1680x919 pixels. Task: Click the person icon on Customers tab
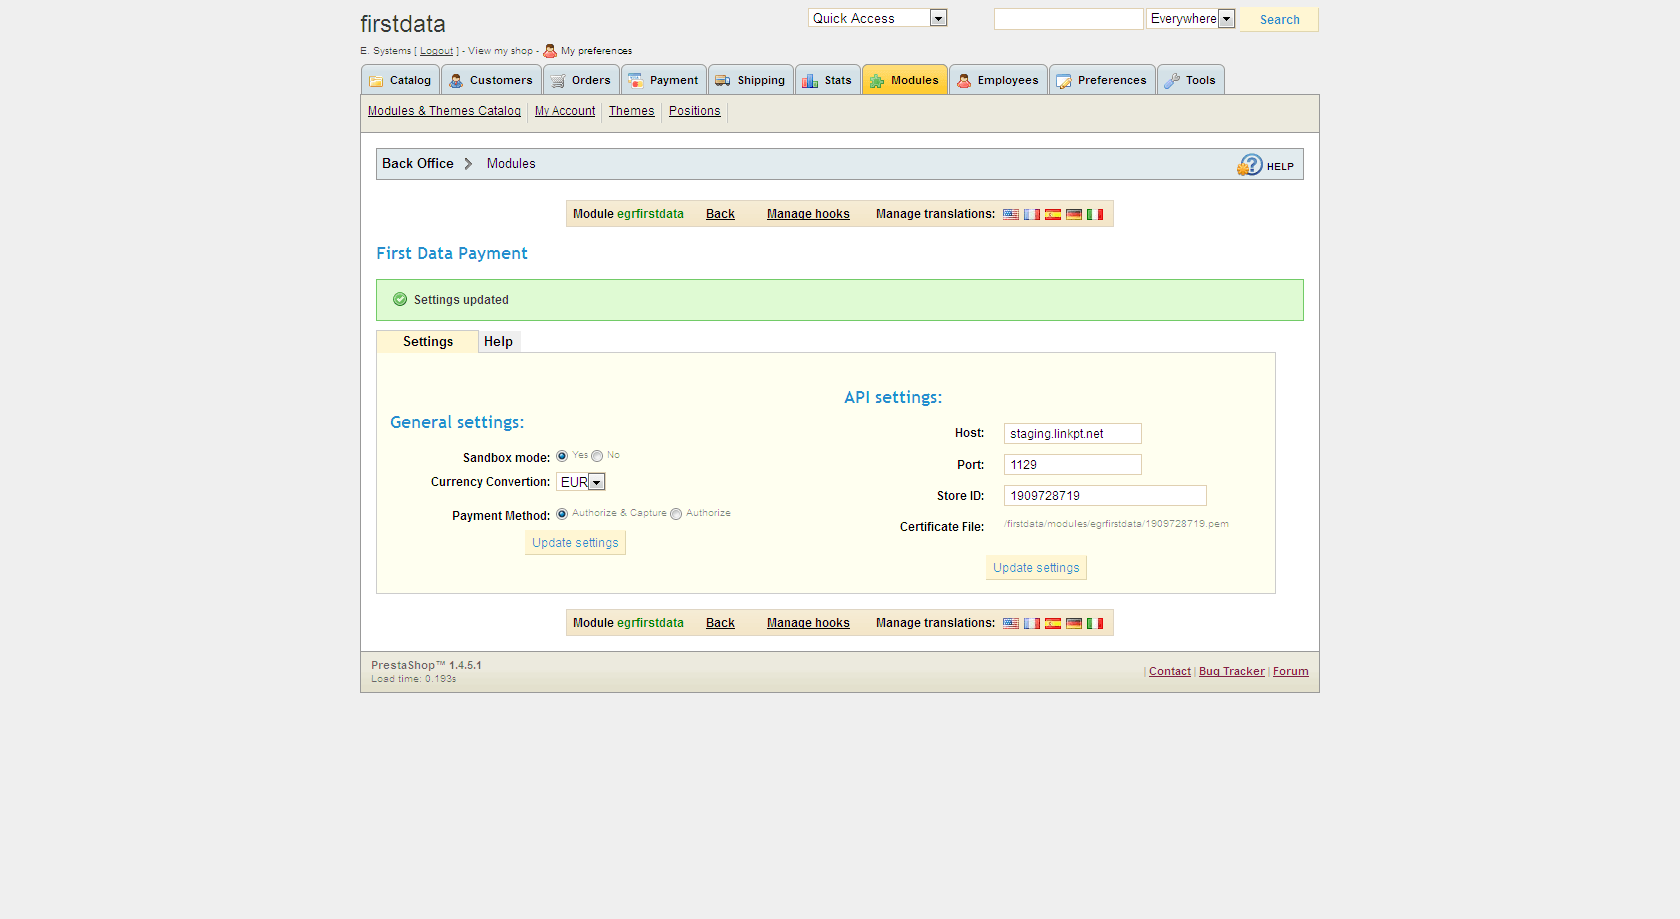click(x=456, y=81)
